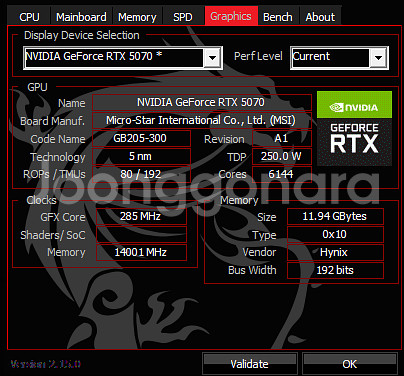404x376 pixels.
Task: Click the revision value A1
Action: click(x=282, y=138)
